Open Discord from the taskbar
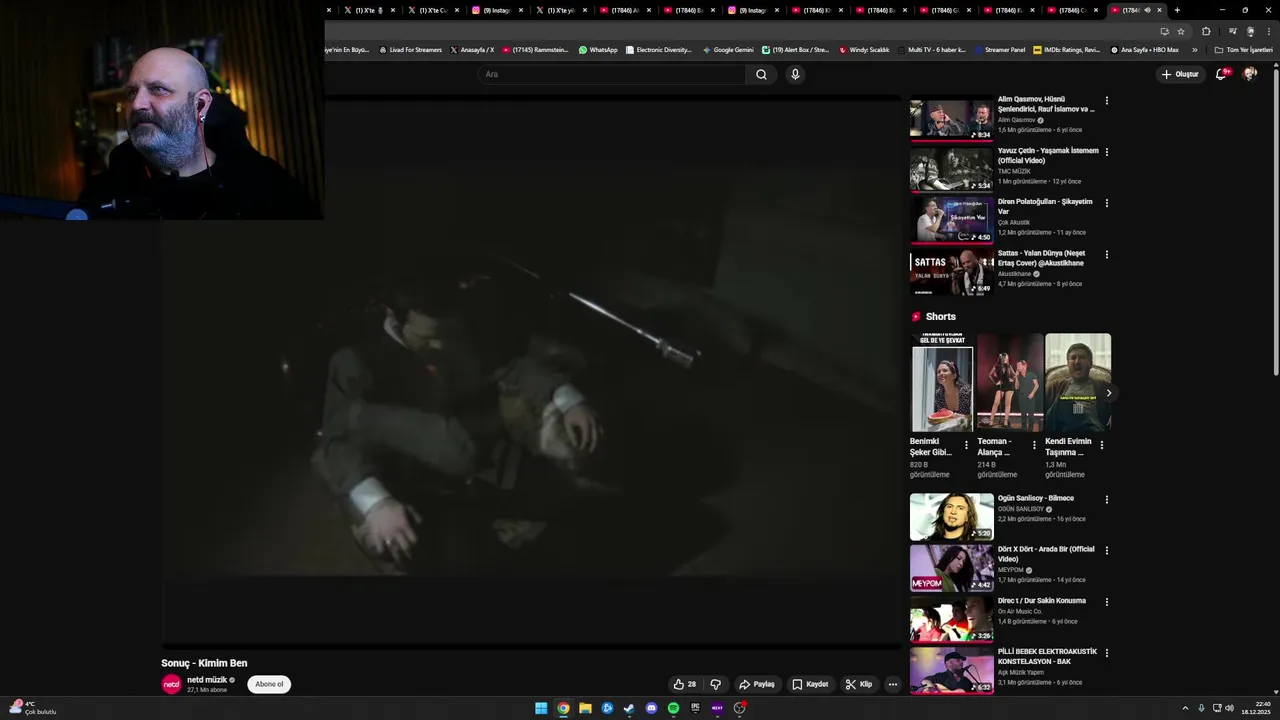1280x720 pixels. tap(651, 708)
